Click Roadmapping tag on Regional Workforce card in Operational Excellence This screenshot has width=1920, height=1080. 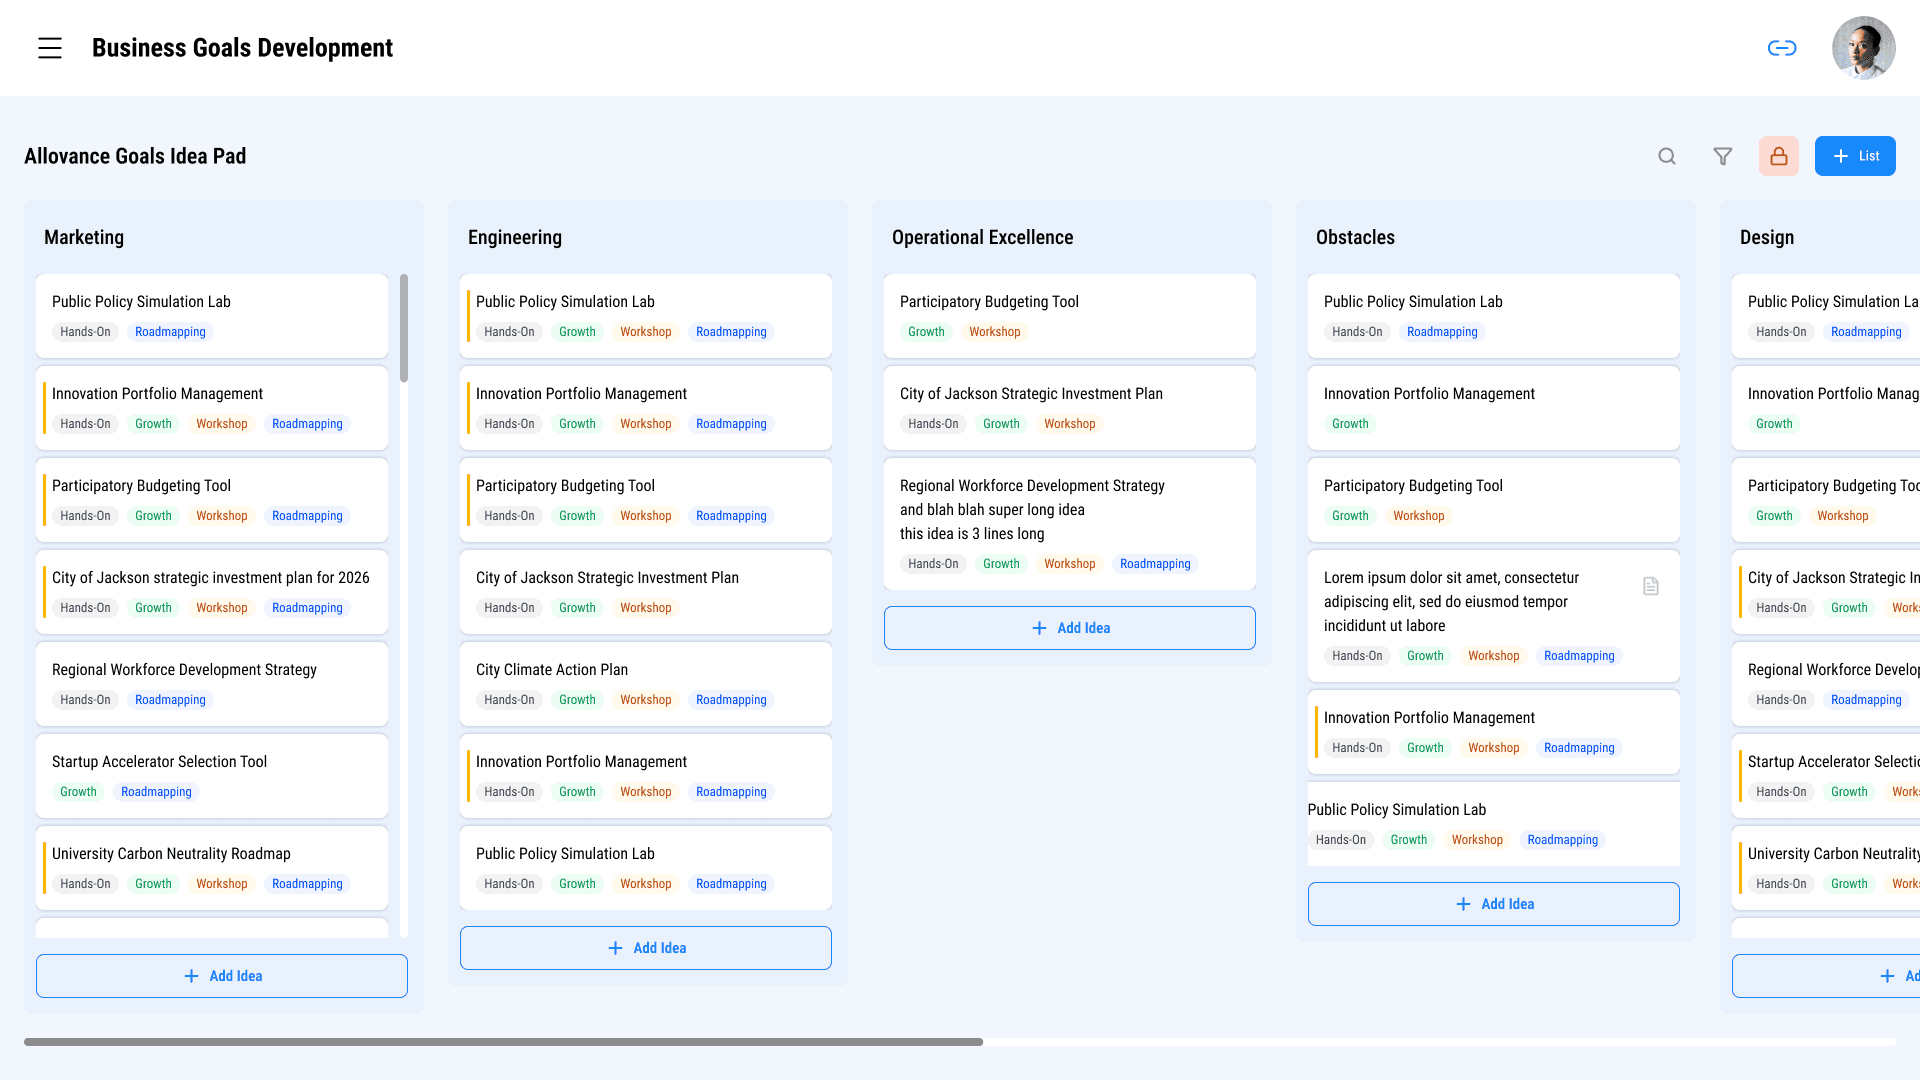[x=1155, y=564]
